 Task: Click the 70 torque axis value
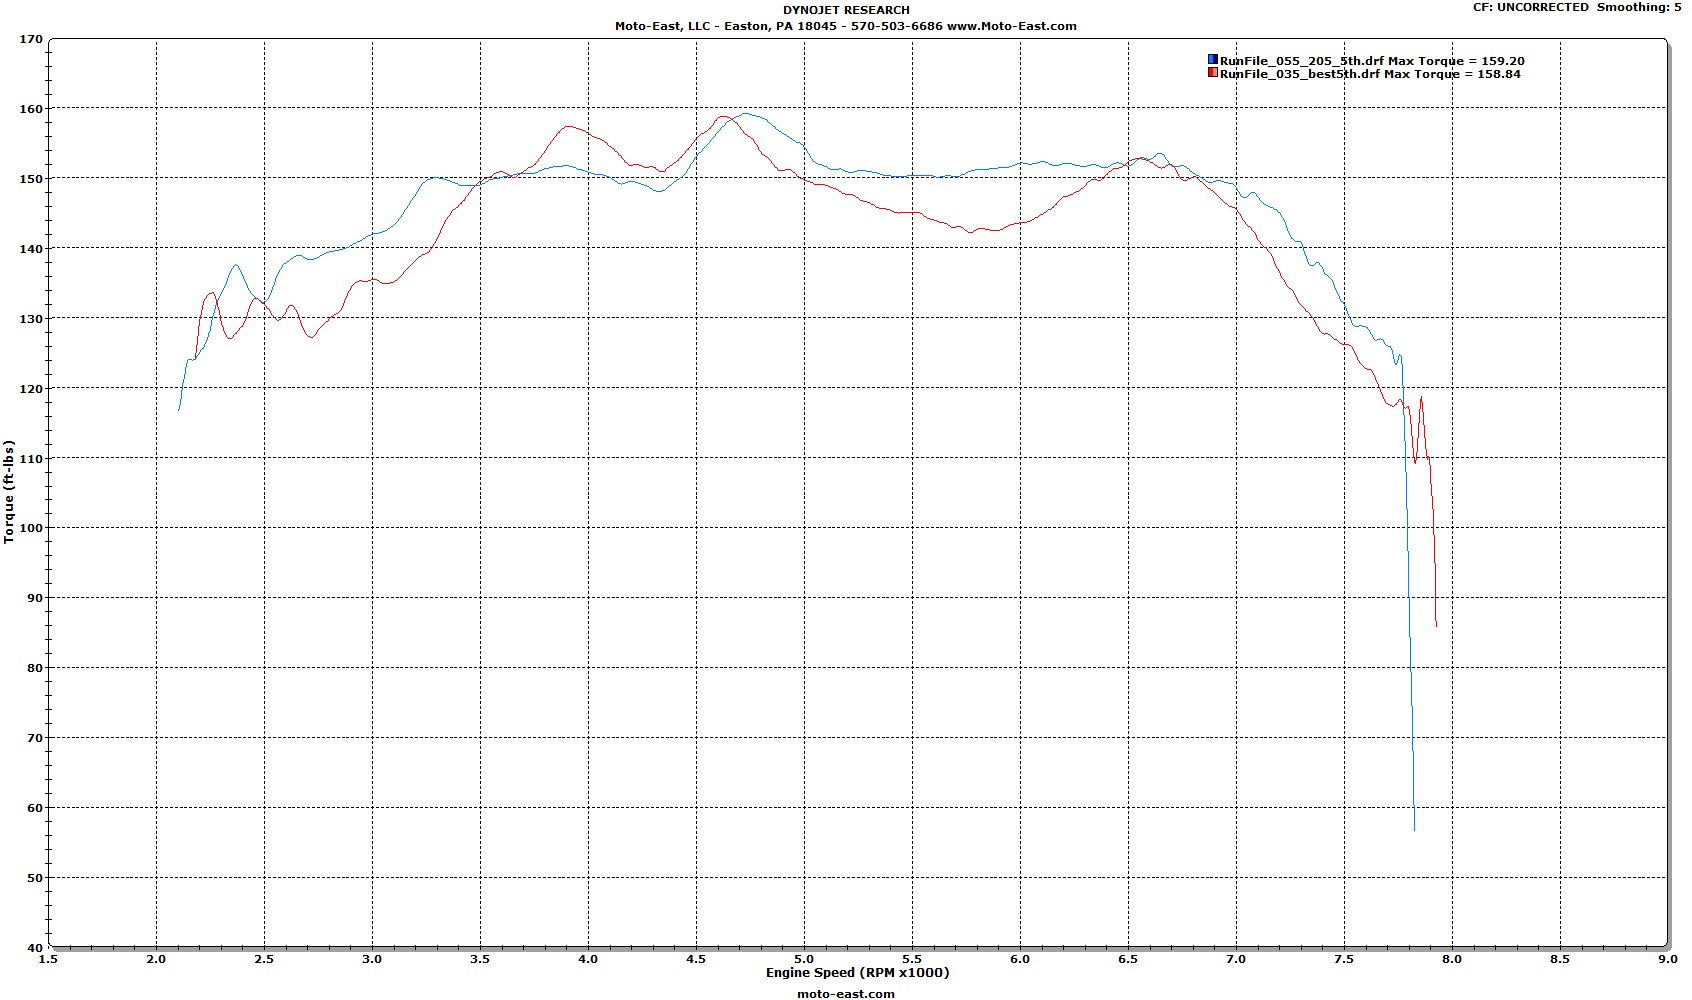pyautogui.click(x=35, y=739)
